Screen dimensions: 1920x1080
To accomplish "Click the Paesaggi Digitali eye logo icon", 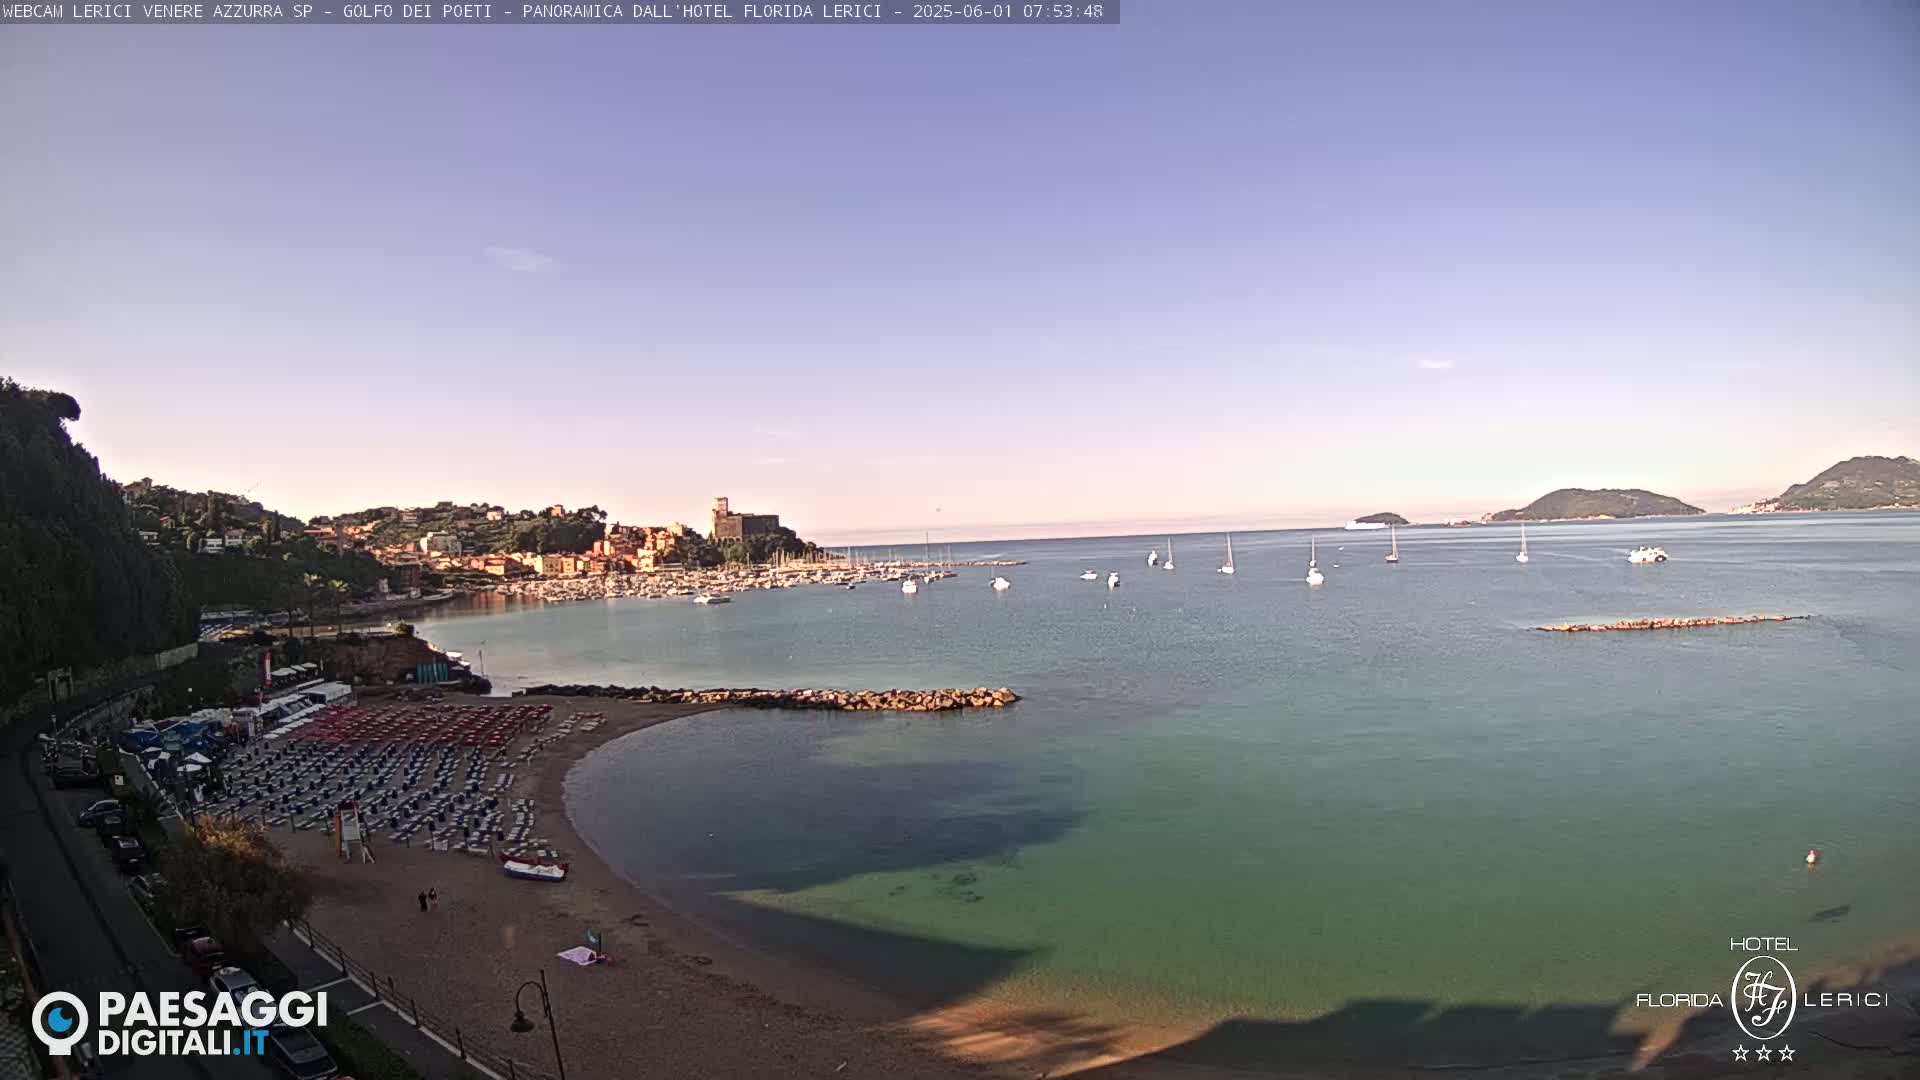I will point(60,1022).
